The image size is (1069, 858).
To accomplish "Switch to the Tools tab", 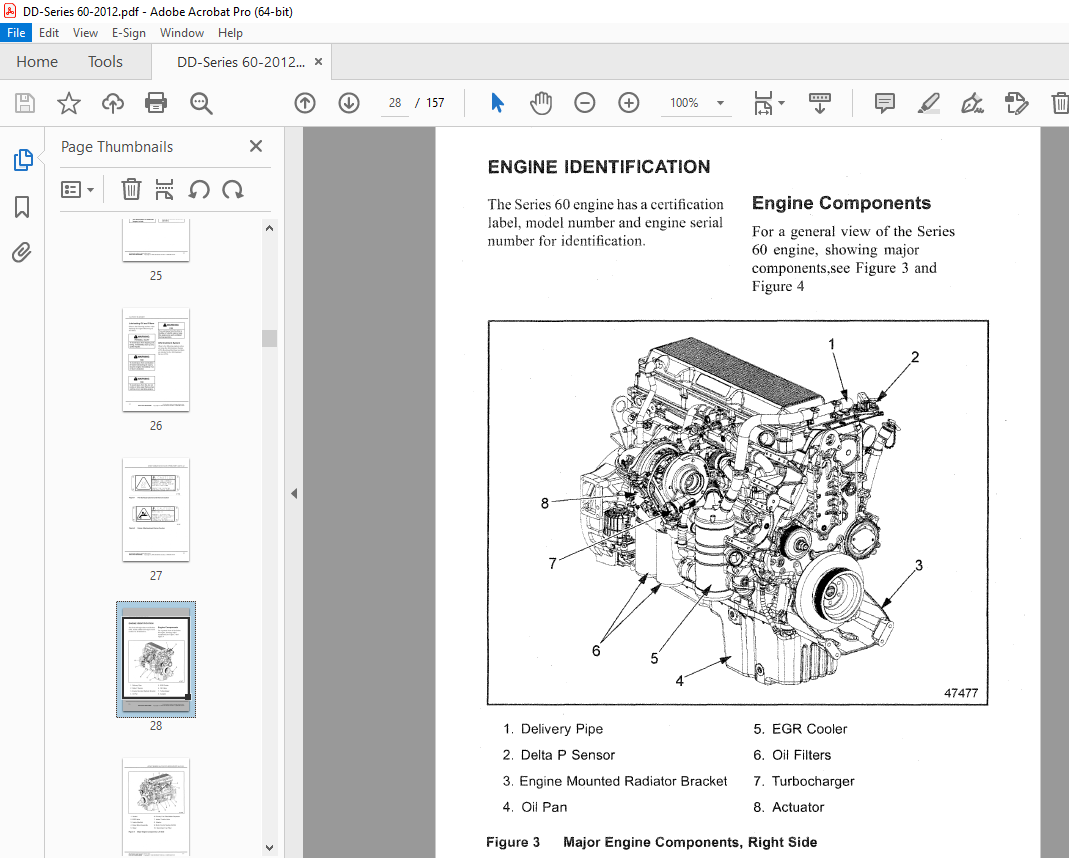I will (x=105, y=62).
